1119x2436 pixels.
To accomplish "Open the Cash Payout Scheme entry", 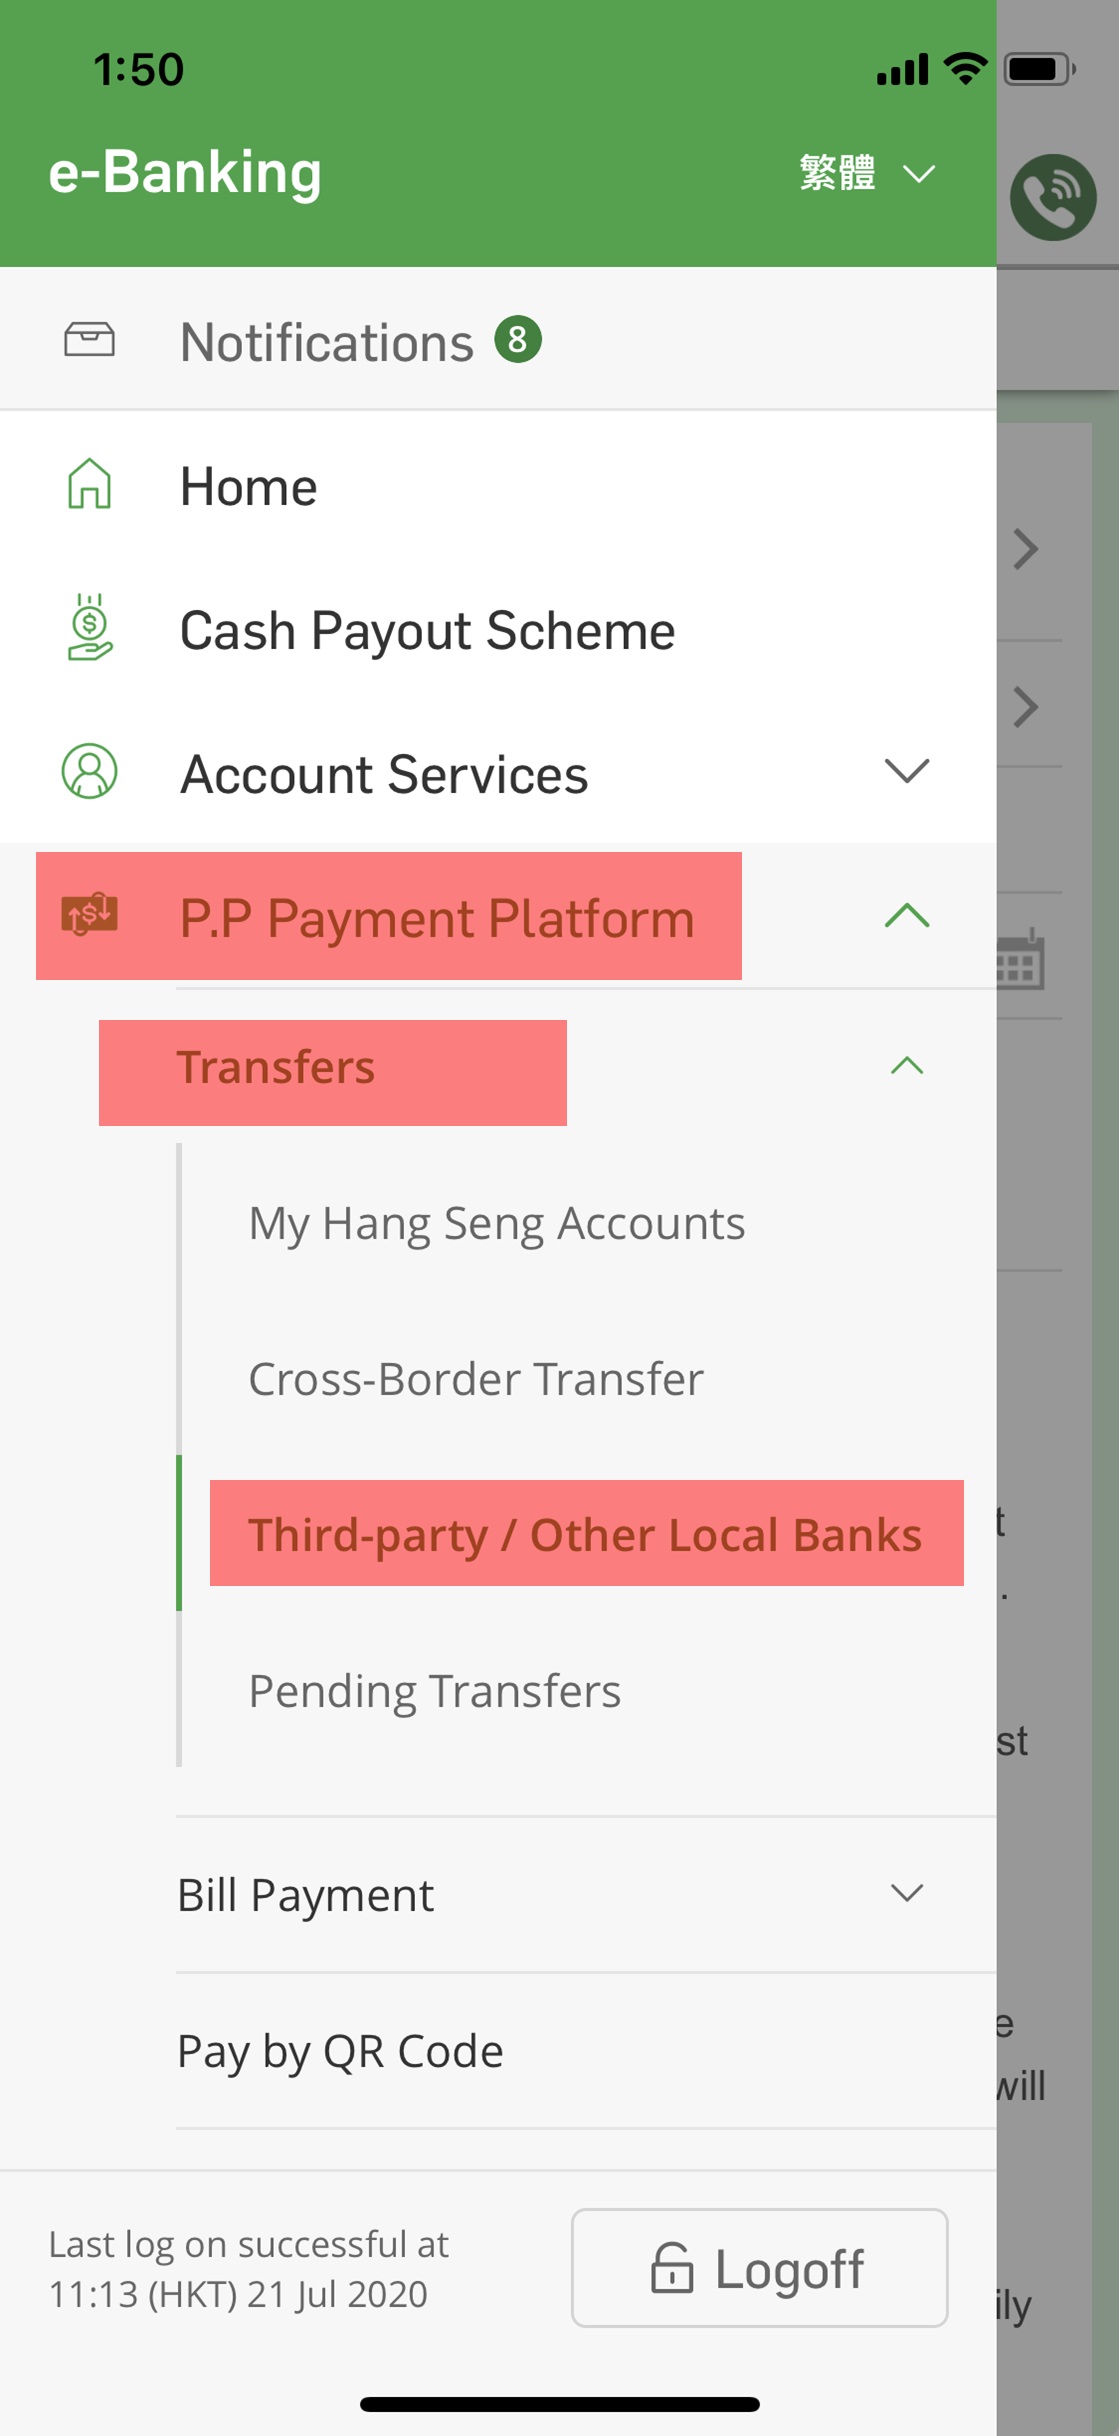I will (428, 630).
